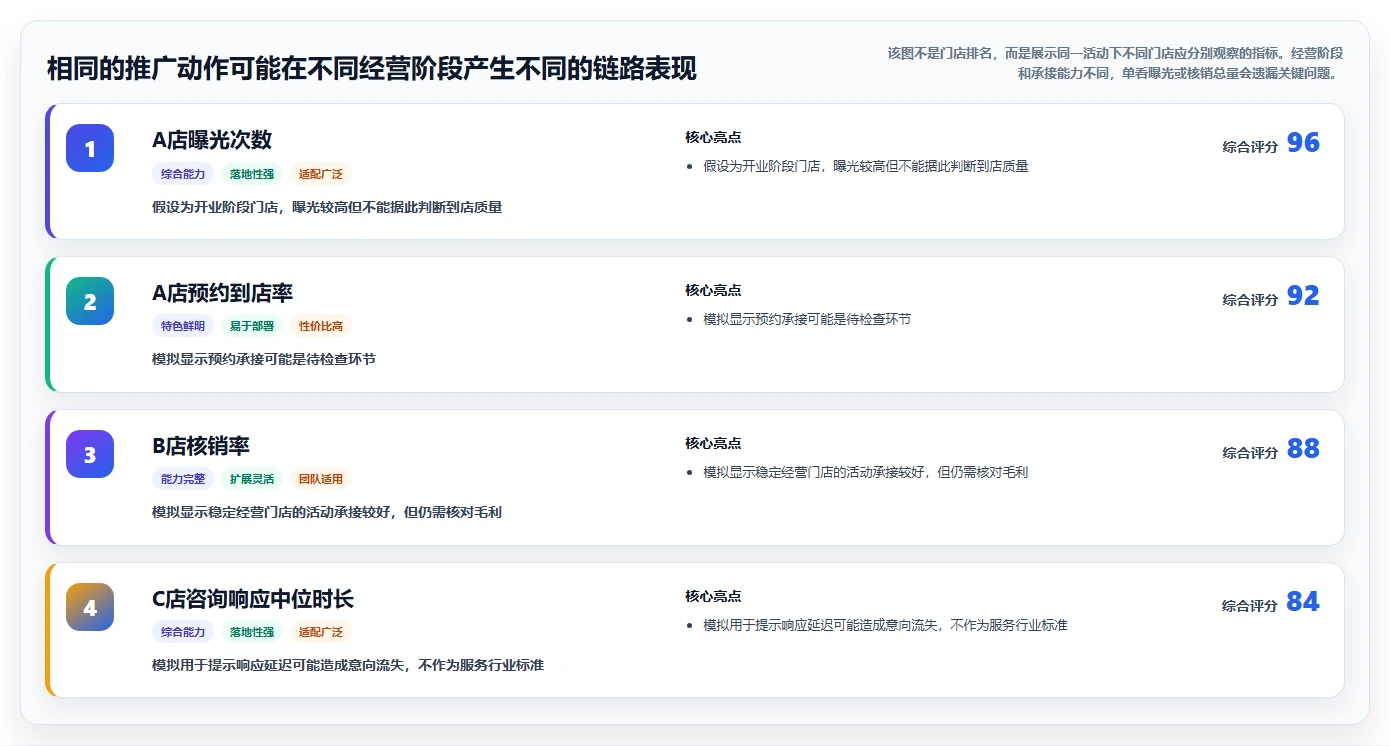This screenshot has height=746, width=1390.
Task: Click 核心亮点 heading in C店咨询响应中位时长 card
Action: point(713,596)
